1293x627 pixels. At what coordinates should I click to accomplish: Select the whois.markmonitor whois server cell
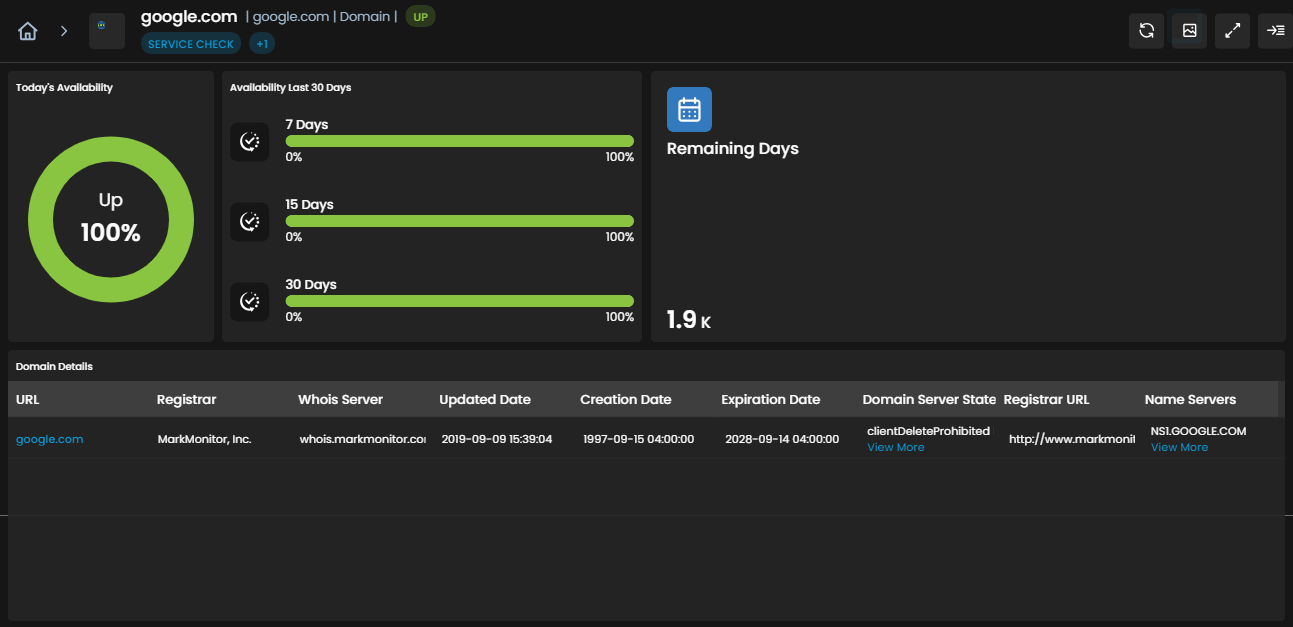[363, 439]
